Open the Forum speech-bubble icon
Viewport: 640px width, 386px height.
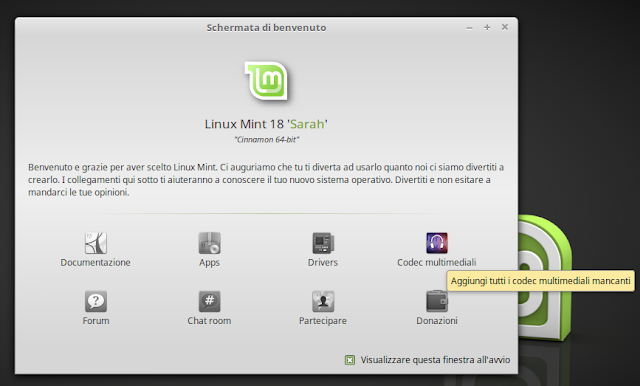click(x=96, y=302)
